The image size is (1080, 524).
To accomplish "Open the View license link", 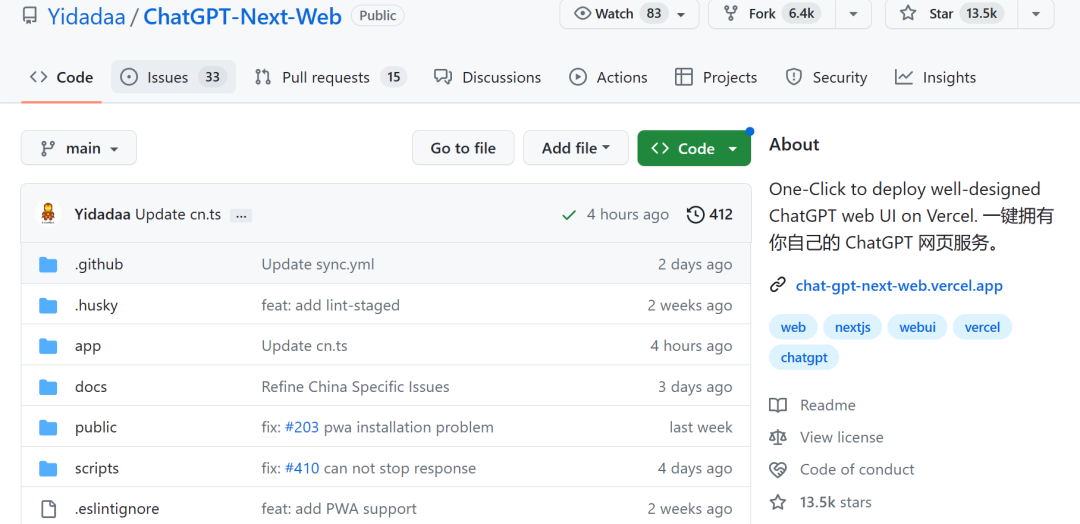I will point(841,437).
